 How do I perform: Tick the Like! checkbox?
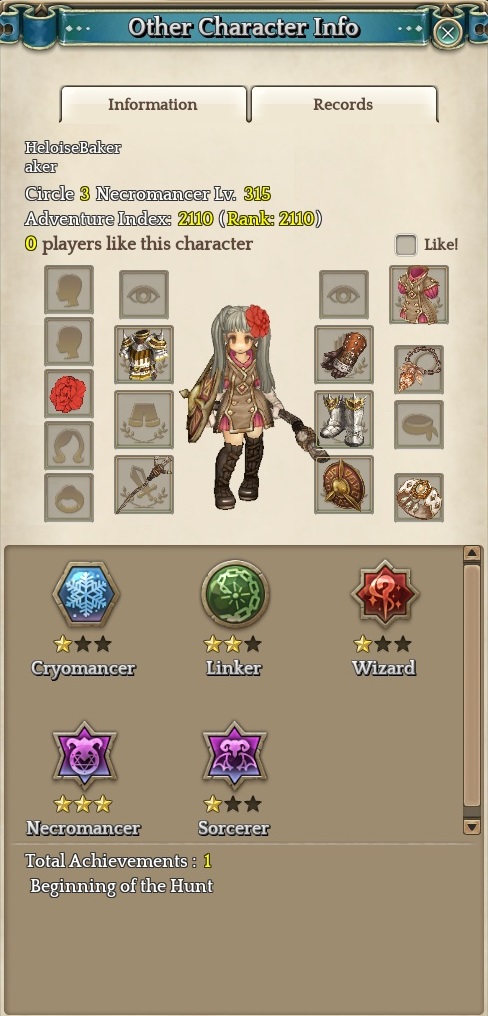pyautogui.click(x=406, y=245)
